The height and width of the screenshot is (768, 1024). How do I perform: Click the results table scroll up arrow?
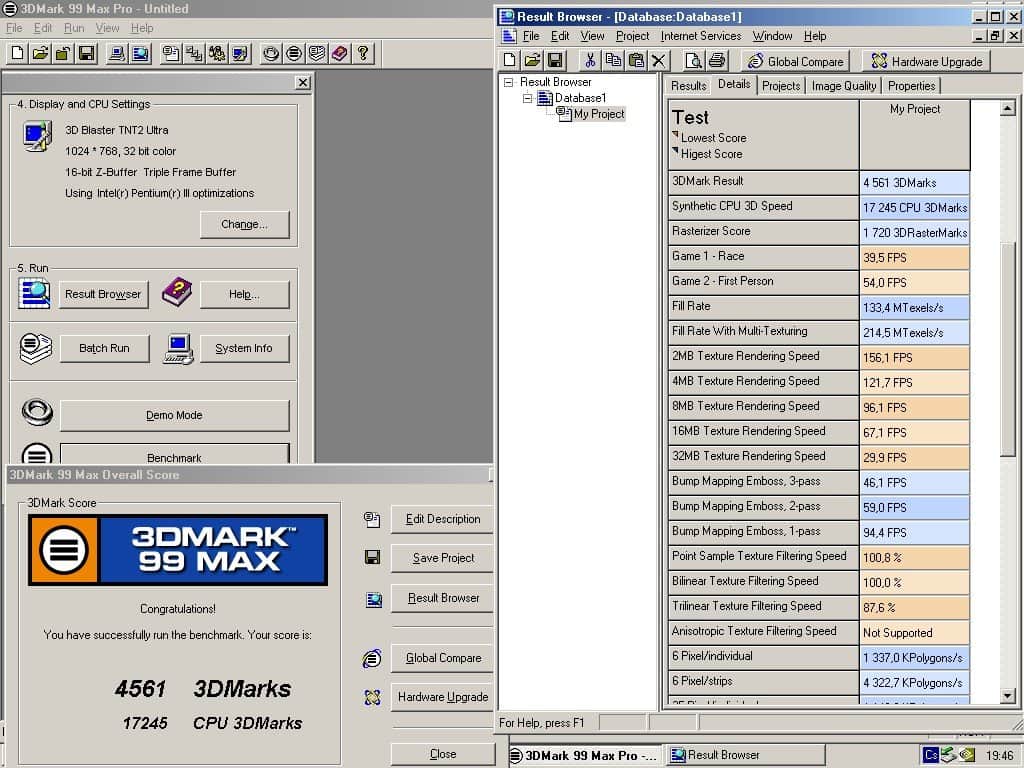click(1007, 108)
